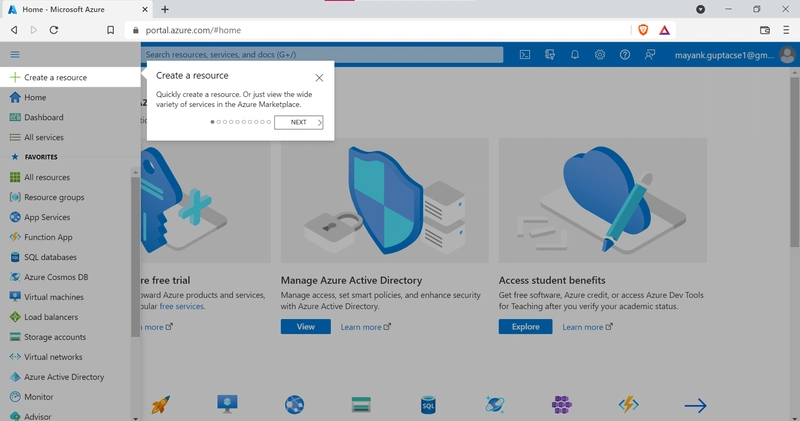Open portal settings gear

pyautogui.click(x=599, y=55)
